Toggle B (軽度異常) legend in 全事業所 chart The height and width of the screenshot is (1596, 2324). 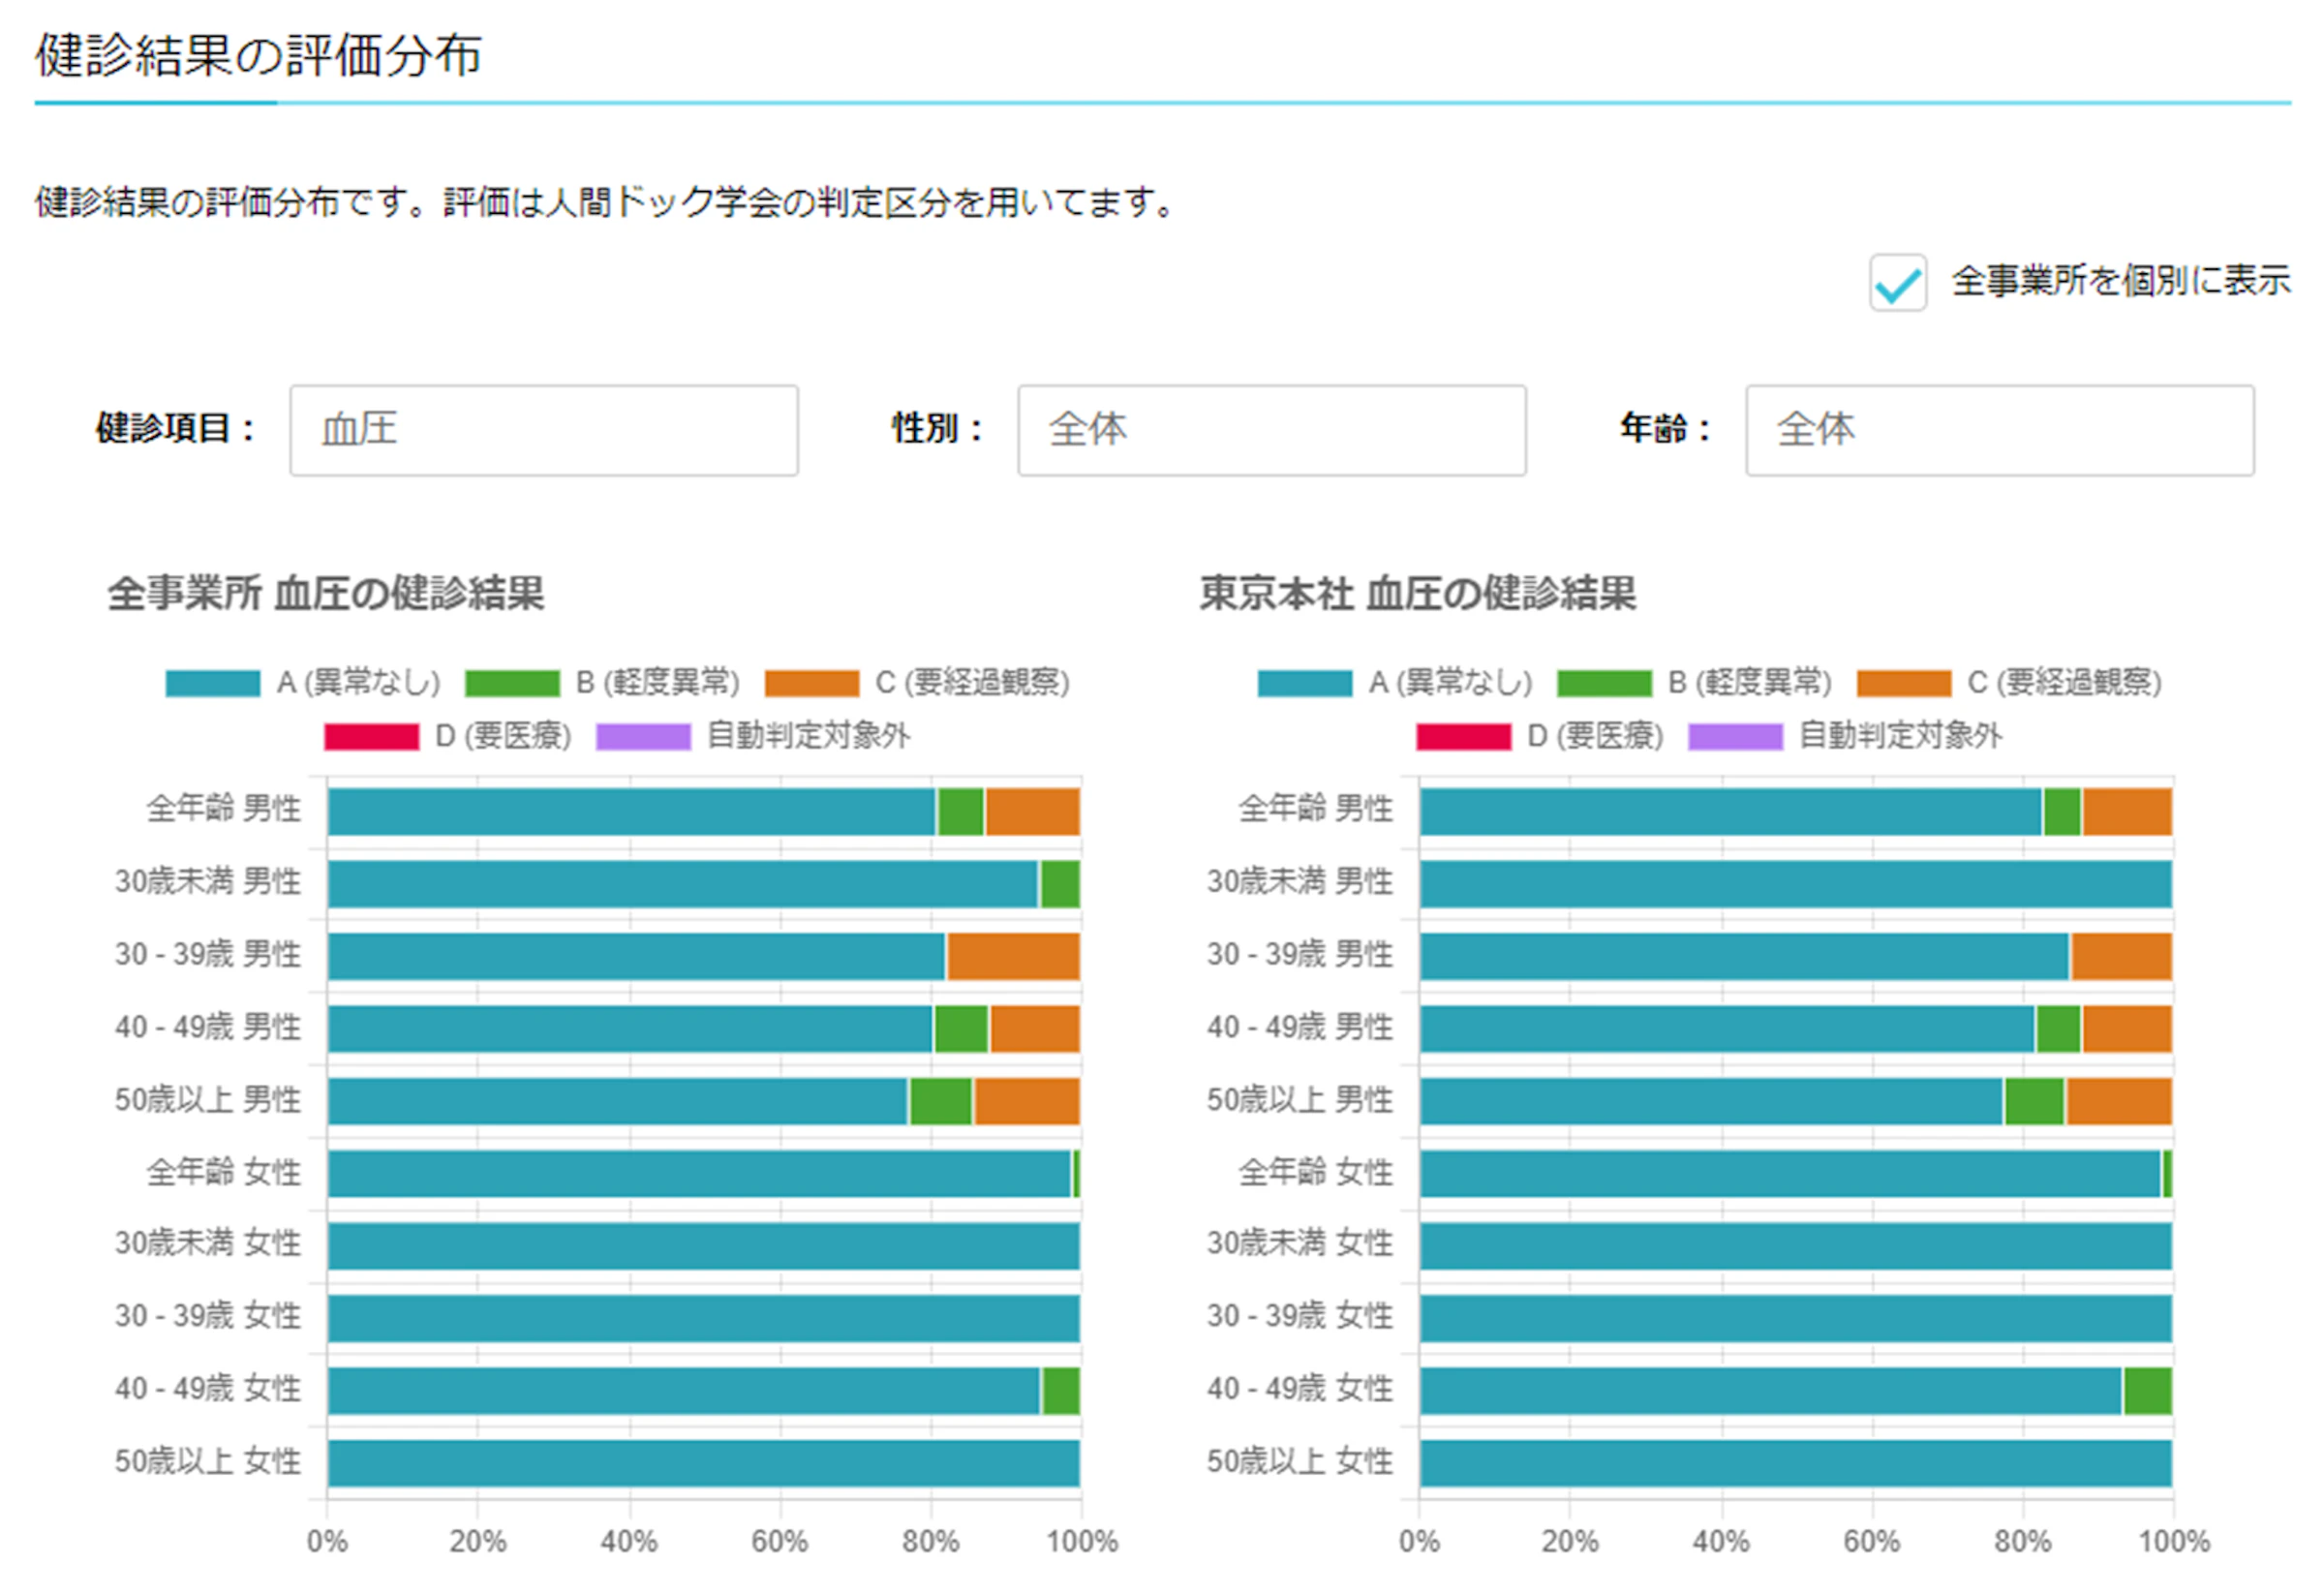[602, 683]
